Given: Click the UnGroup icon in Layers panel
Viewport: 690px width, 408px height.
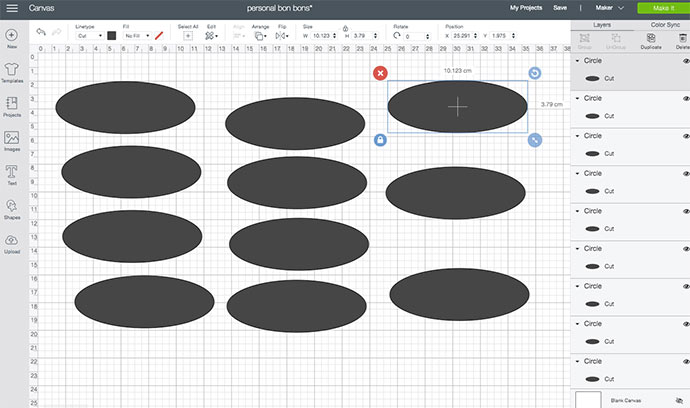Looking at the screenshot, I should tap(616, 38).
